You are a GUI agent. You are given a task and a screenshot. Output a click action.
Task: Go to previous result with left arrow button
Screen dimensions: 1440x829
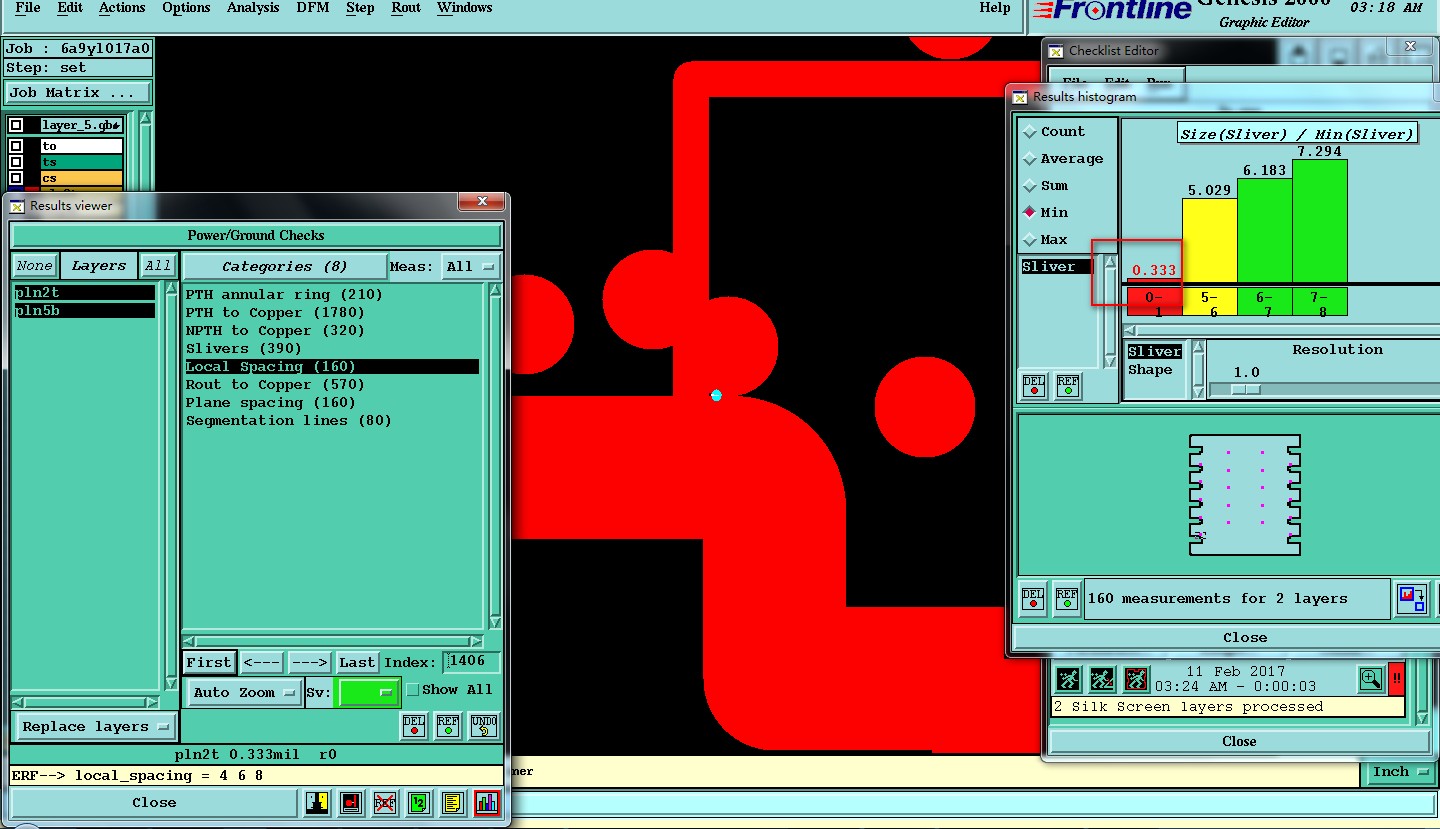coord(262,662)
